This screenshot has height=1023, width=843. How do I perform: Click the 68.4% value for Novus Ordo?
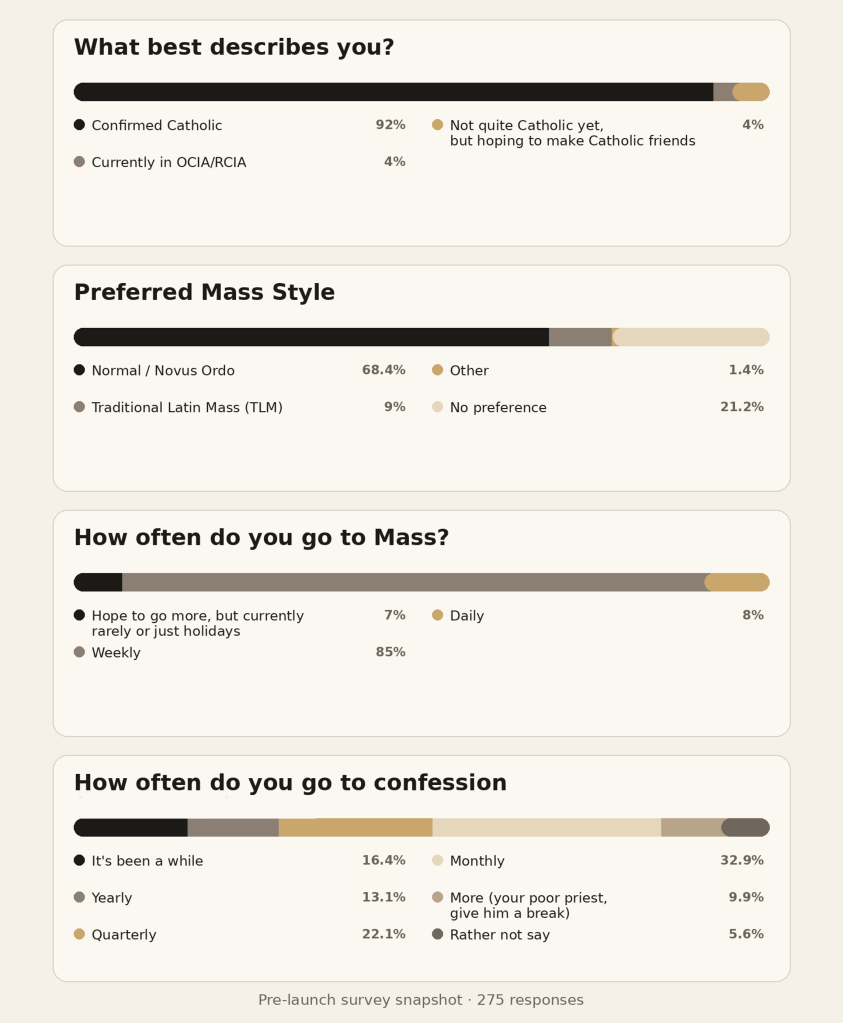383,370
